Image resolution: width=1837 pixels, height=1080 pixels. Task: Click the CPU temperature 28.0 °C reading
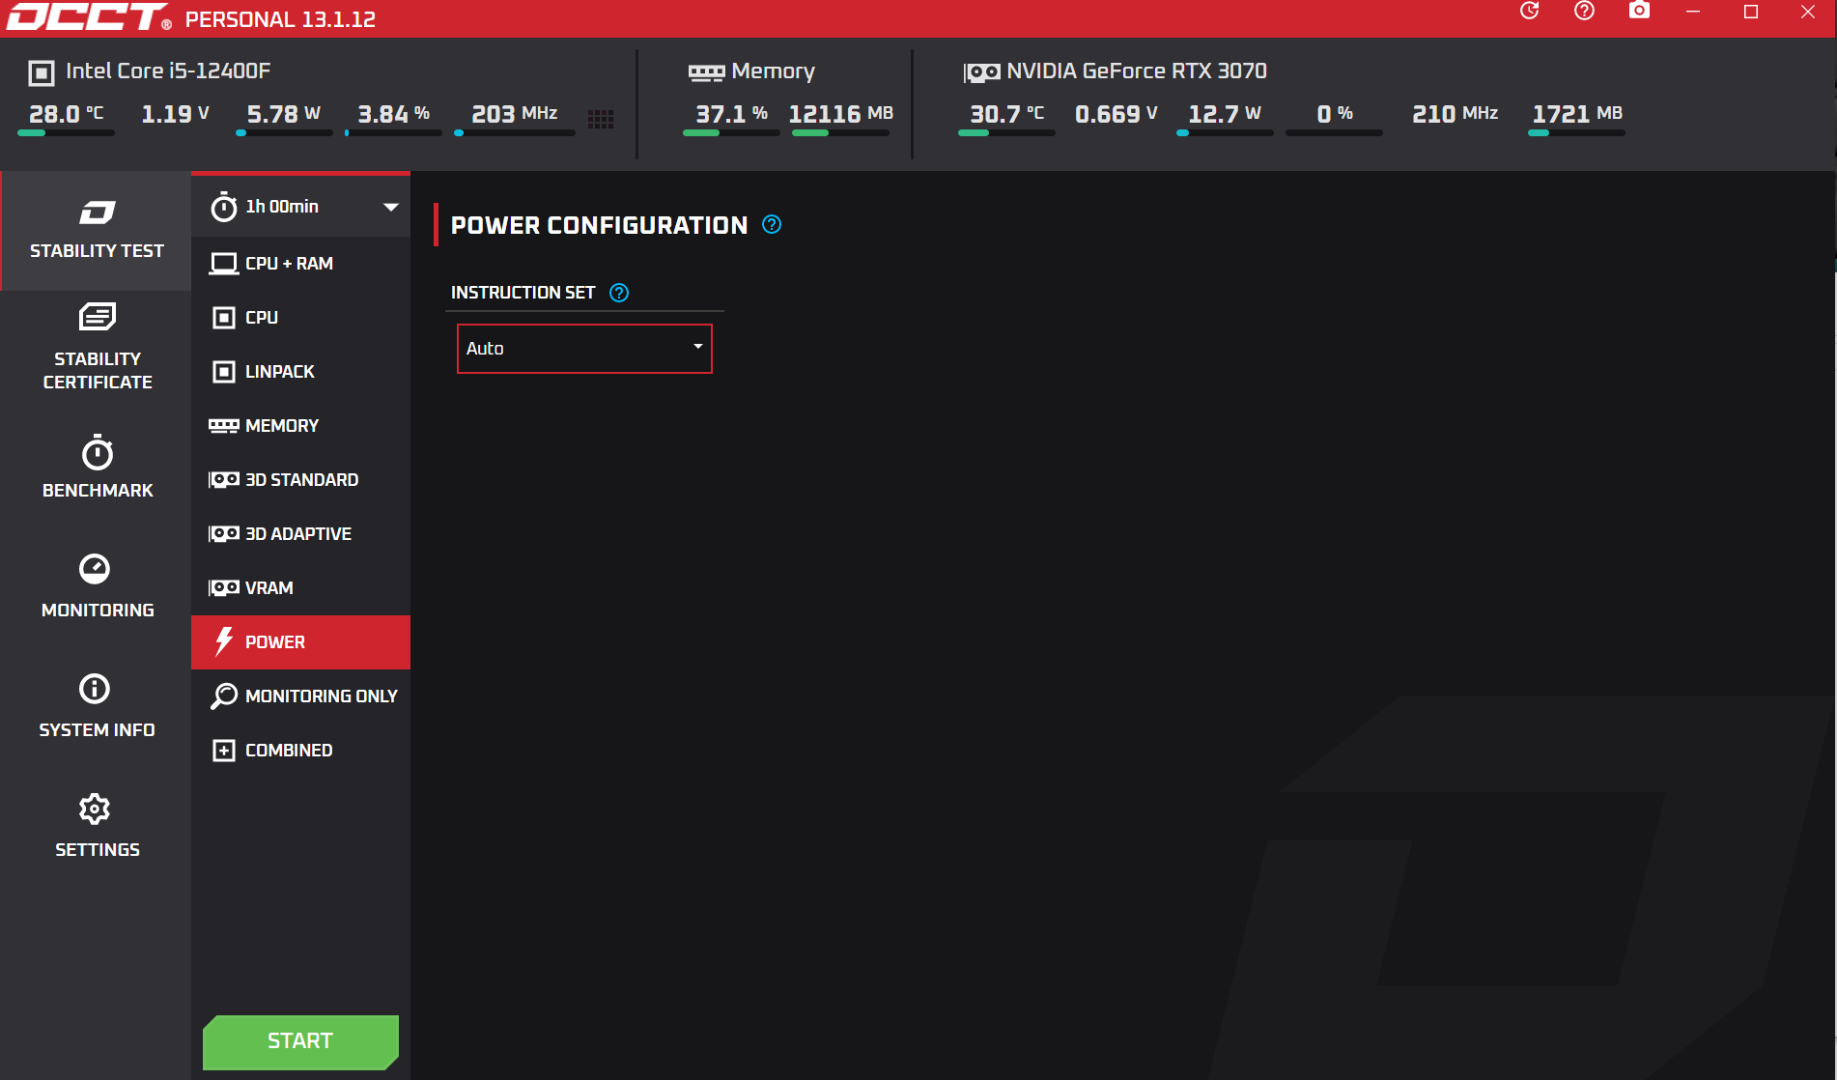pyautogui.click(x=66, y=114)
